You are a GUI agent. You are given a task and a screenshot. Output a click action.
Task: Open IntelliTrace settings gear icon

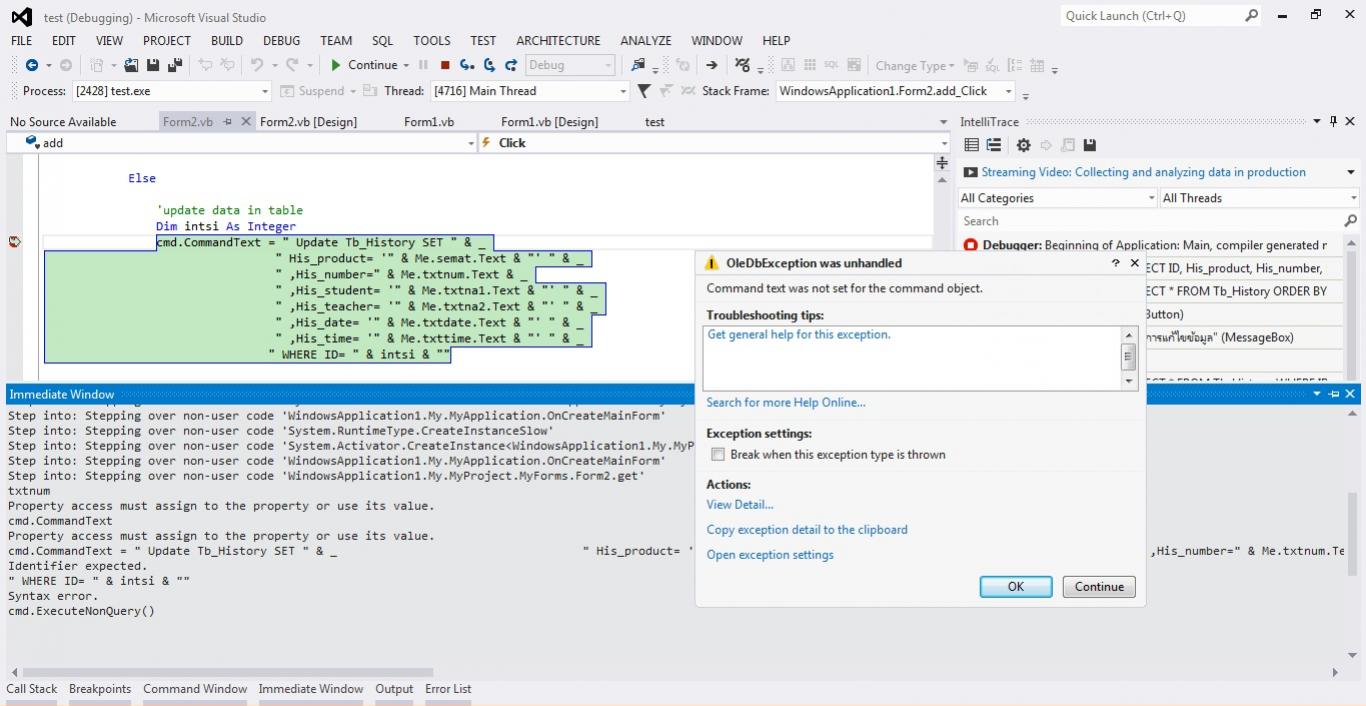tap(1023, 145)
